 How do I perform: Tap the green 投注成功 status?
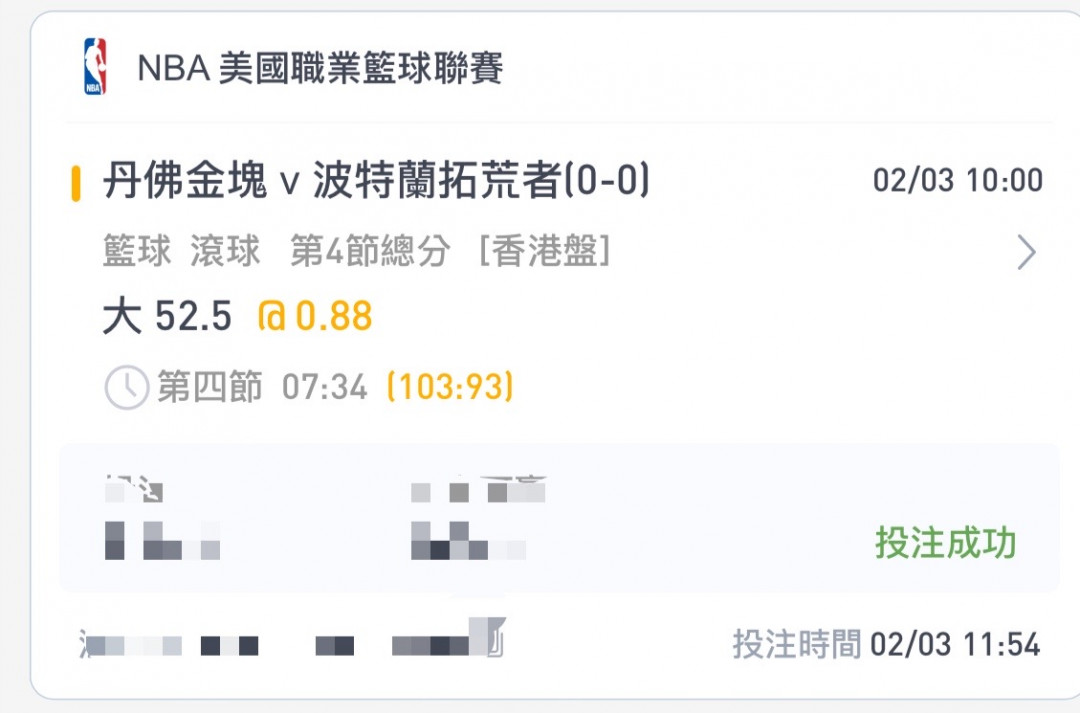(x=945, y=543)
